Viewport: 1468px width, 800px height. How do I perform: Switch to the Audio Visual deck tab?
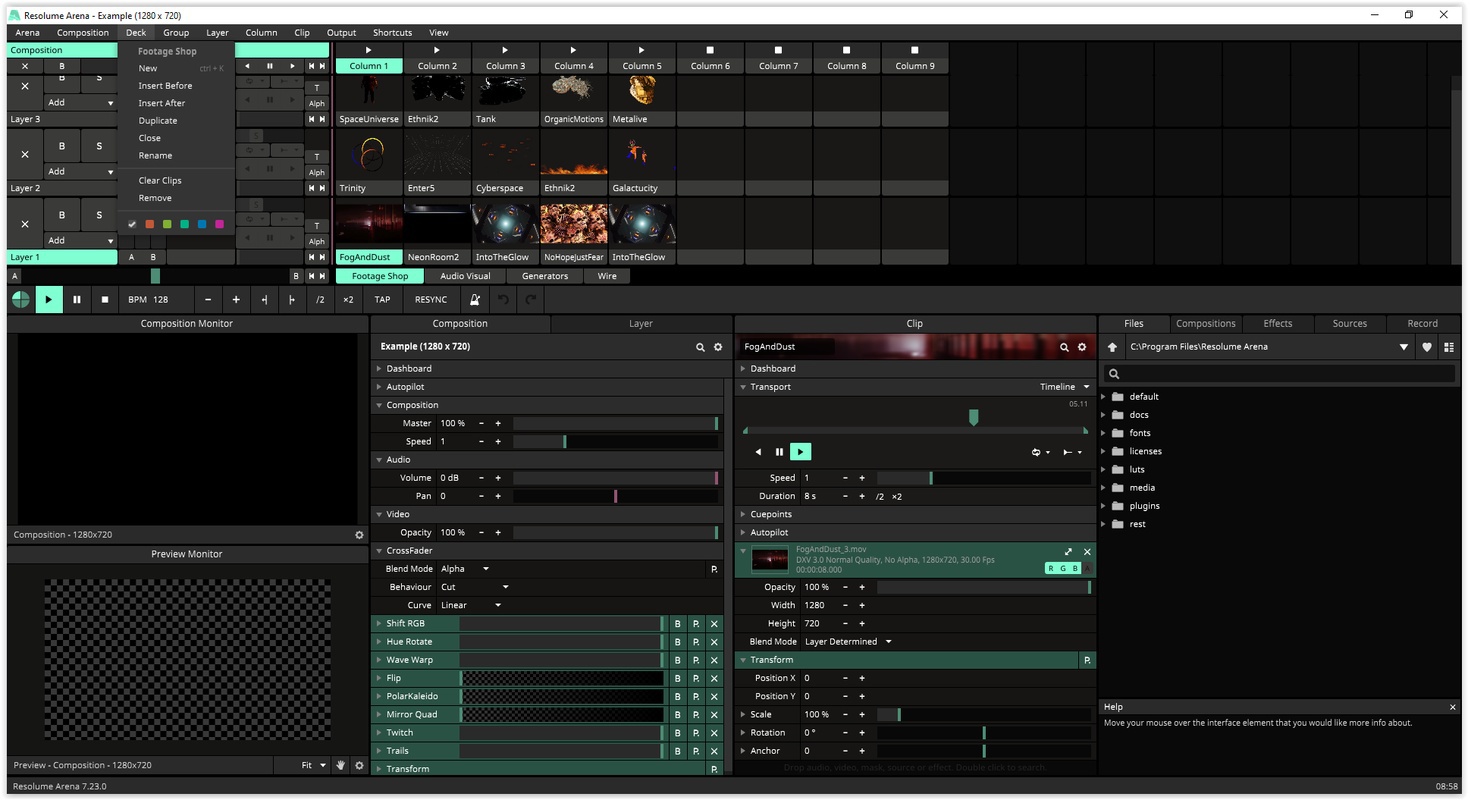(x=465, y=276)
